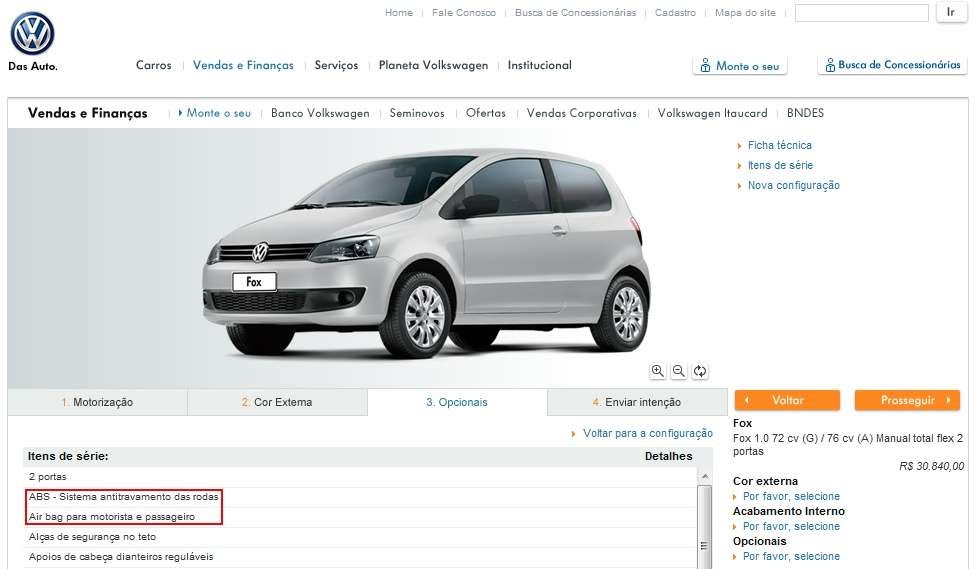This screenshot has width=977, height=569.
Task: Click scroll up arrow of items list
Action: [x=705, y=476]
